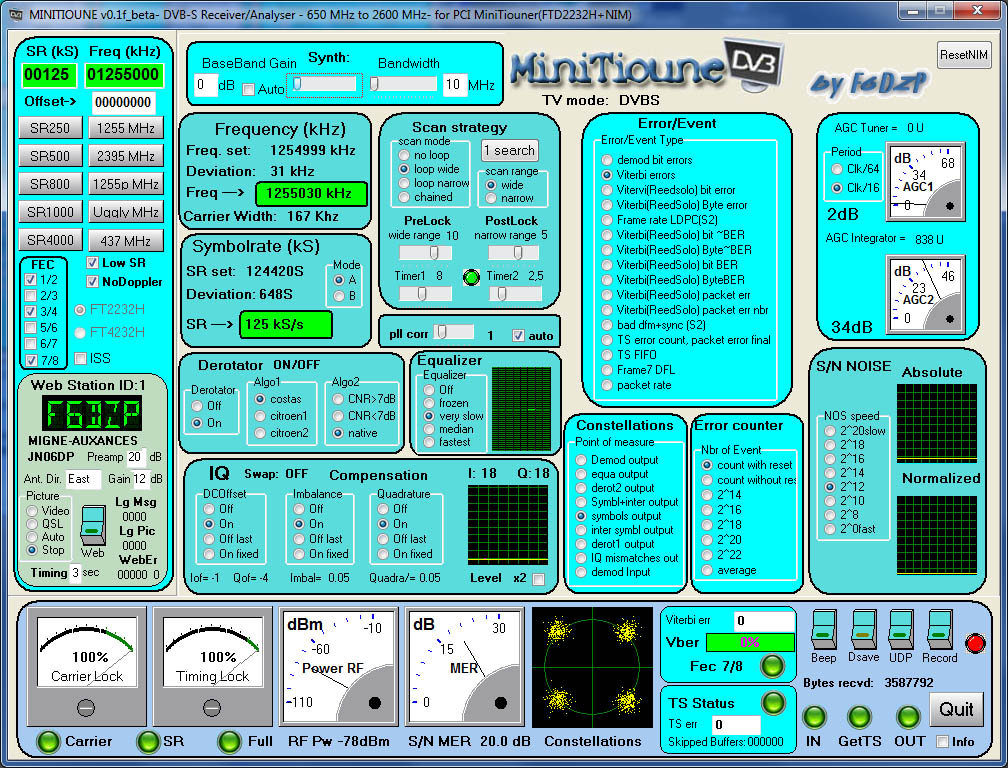Image resolution: width=1008 pixels, height=768 pixels.
Task: Check the FEC 2/3 checkbox
Action: click(30, 296)
